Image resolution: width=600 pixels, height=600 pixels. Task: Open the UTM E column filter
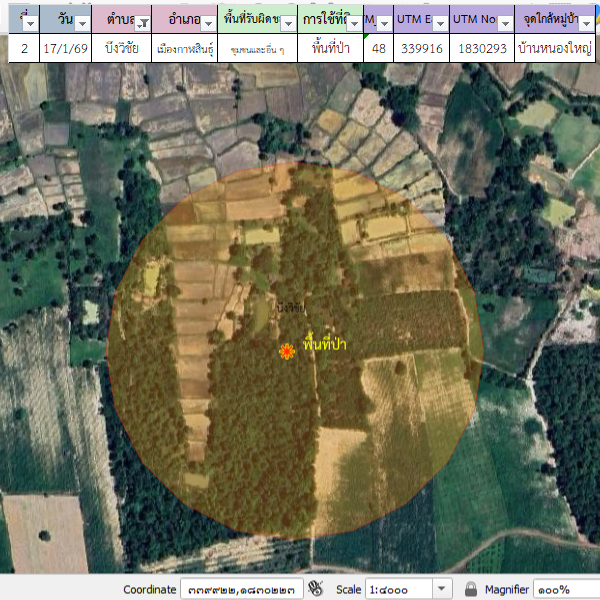point(437,22)
